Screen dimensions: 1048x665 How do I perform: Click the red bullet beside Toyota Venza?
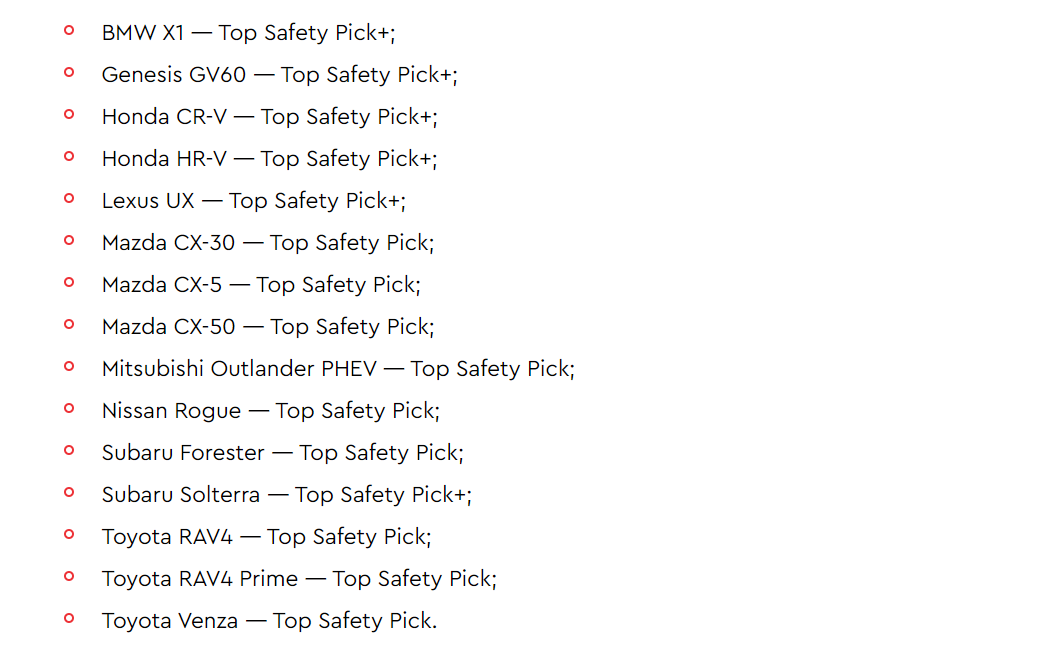coord(69,618)
